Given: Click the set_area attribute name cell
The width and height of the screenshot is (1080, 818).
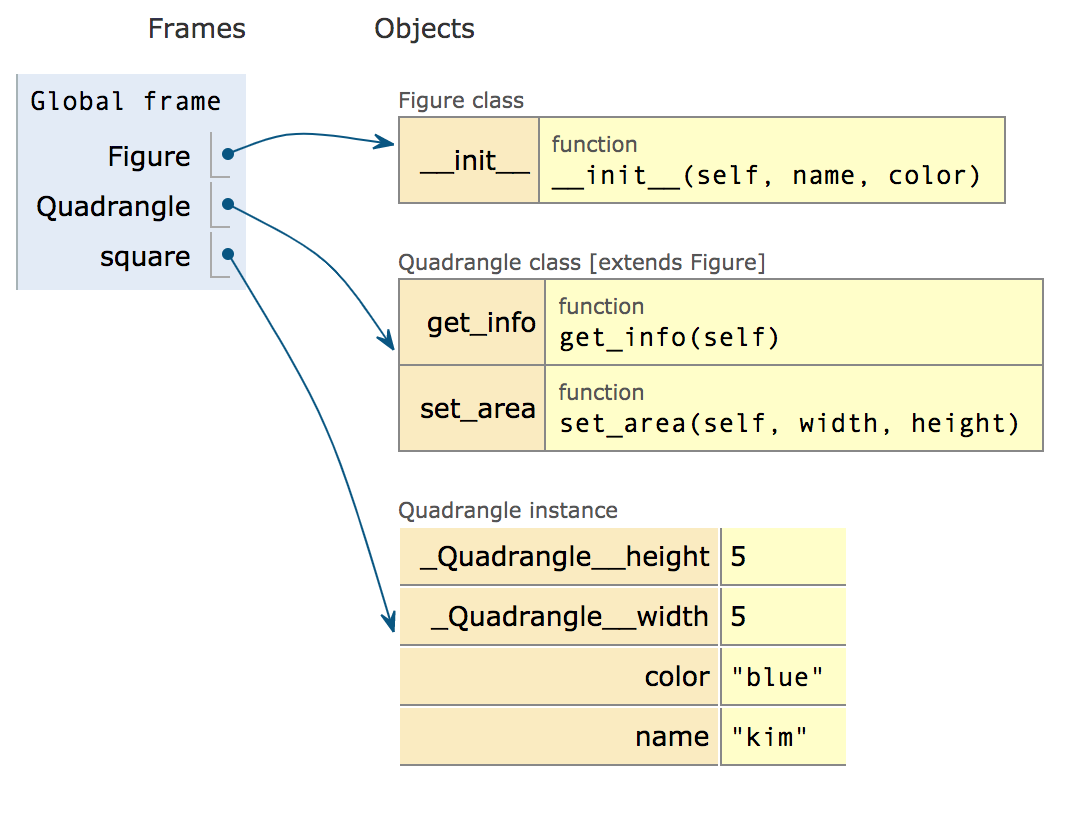Looking at the screenshot, I should pos(472,408).
